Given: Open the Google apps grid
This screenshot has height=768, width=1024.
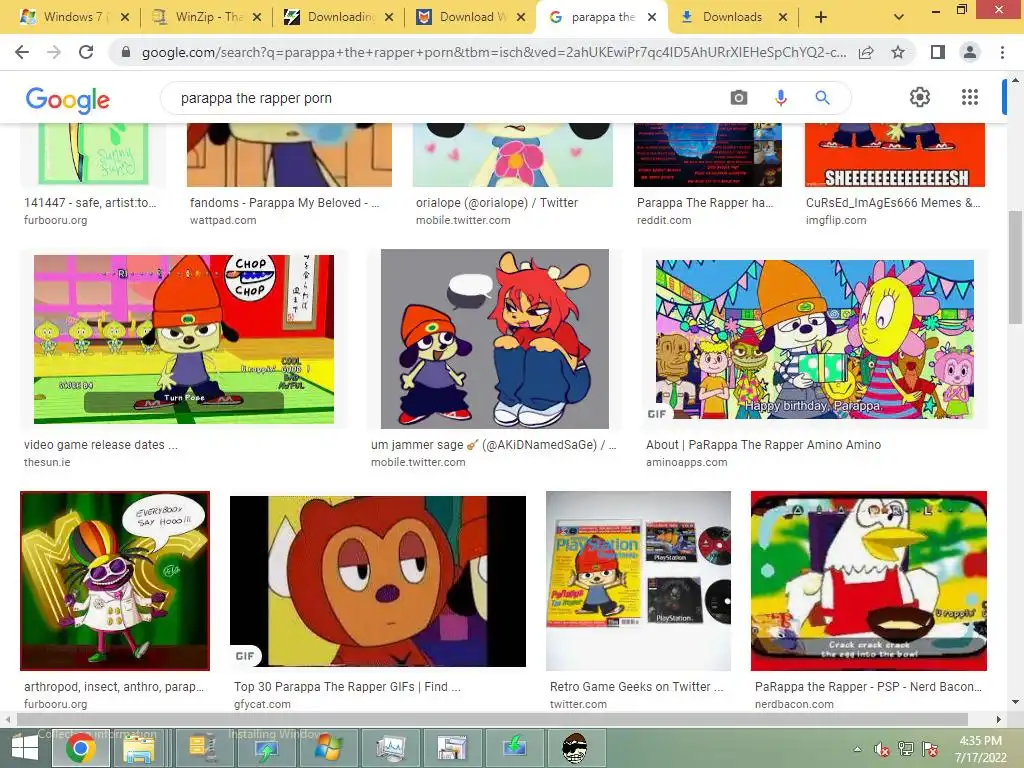Looking at the screenshot, I should pos(970,97).
